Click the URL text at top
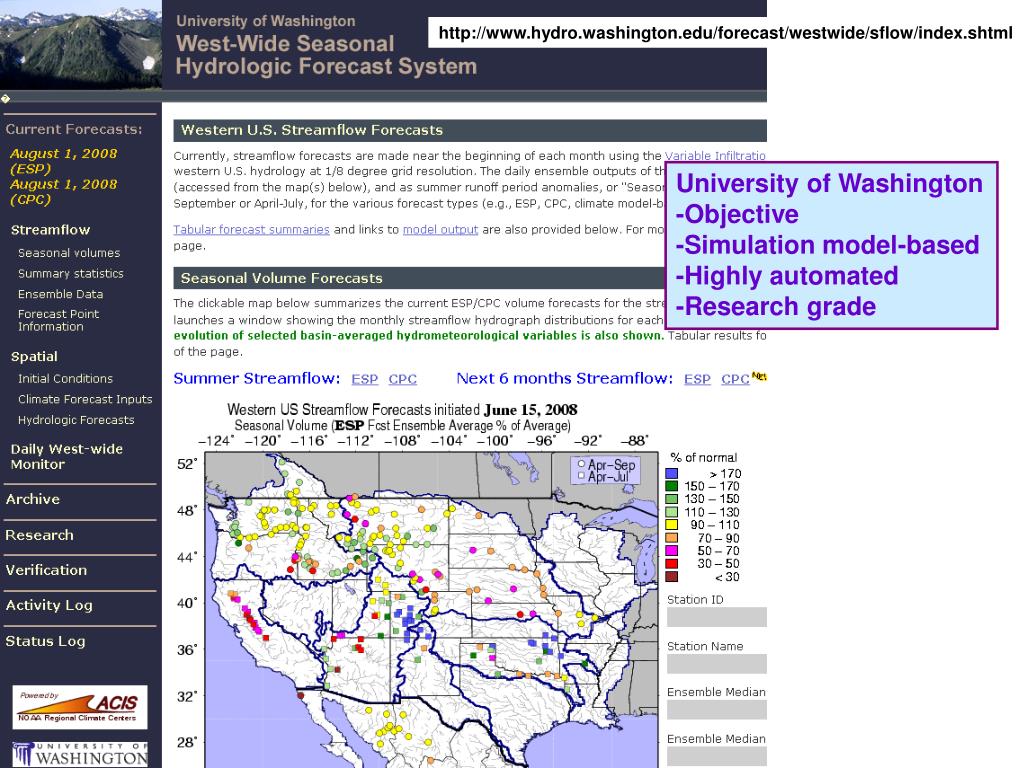This screenshot has height=768, width=1024. tap(725, 33)
